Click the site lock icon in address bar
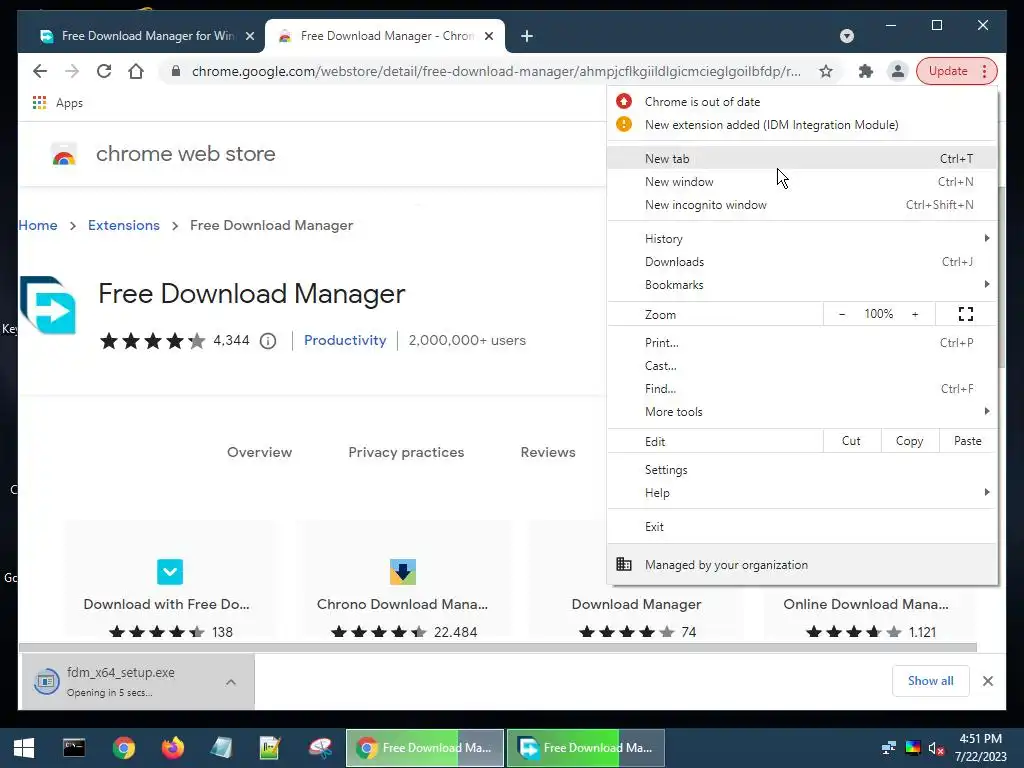 click(176, 71)
